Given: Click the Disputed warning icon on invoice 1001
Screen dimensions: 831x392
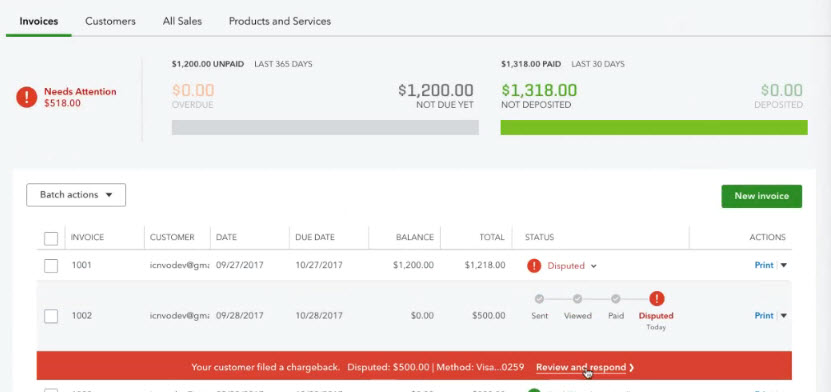Looking at the screenshot, I should (x=534, y=266).
